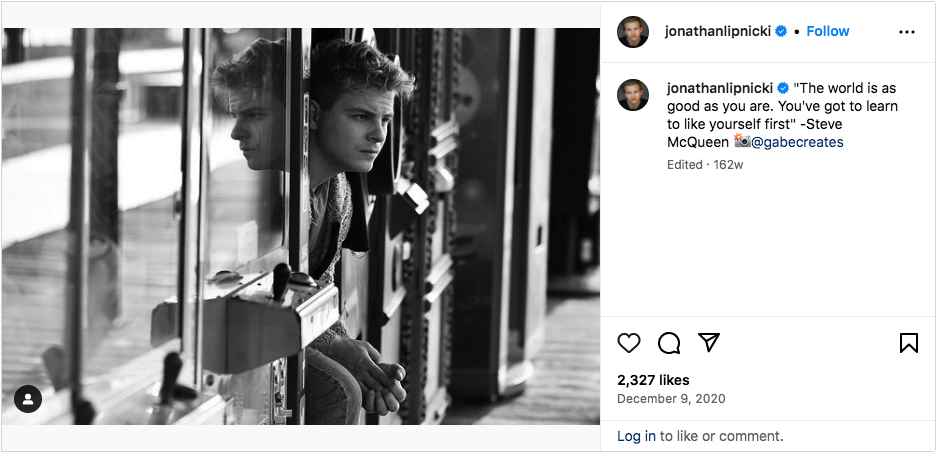
Task: Share the post via paper plane icon
Action: [x=709, y=343]
